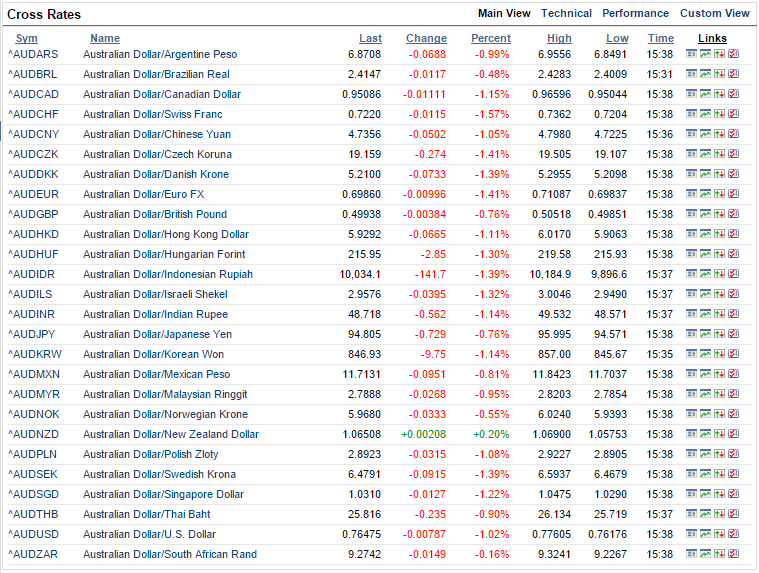Open the chart icon for AUDSGD row
The width and height of the screenshot is (759, 573).
point(705,494)
